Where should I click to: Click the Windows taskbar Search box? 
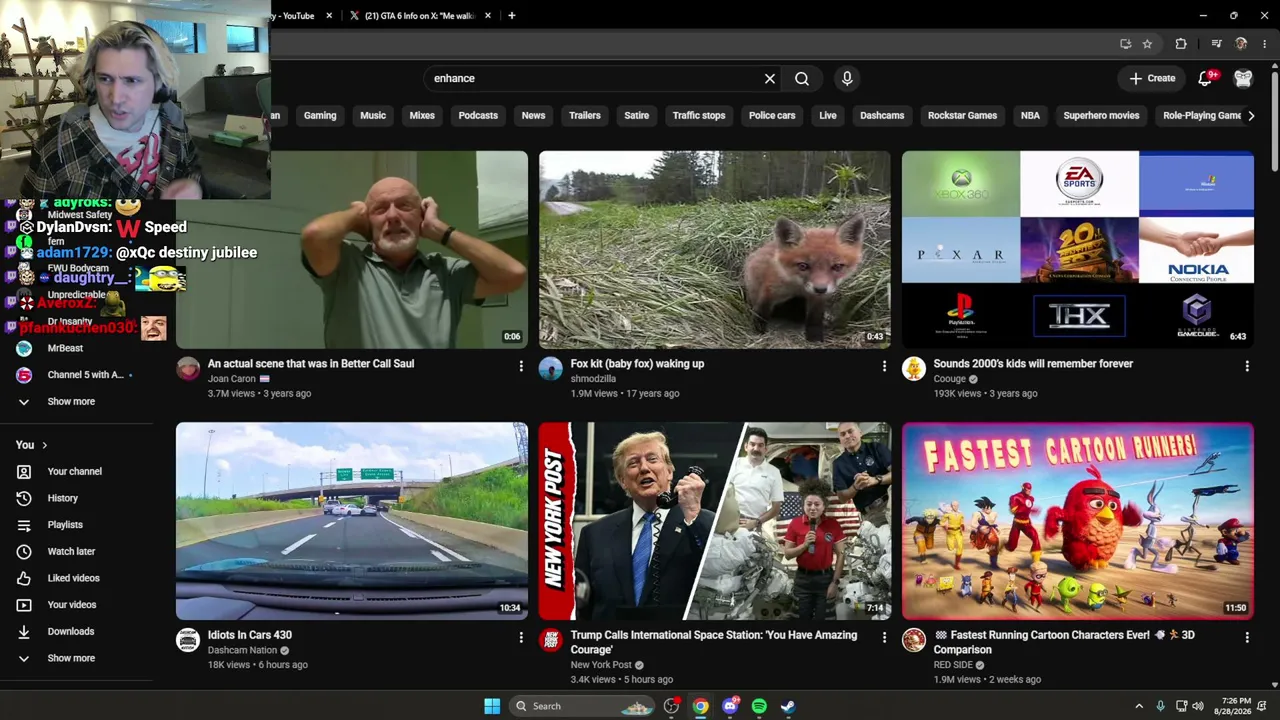pos(583,706)
